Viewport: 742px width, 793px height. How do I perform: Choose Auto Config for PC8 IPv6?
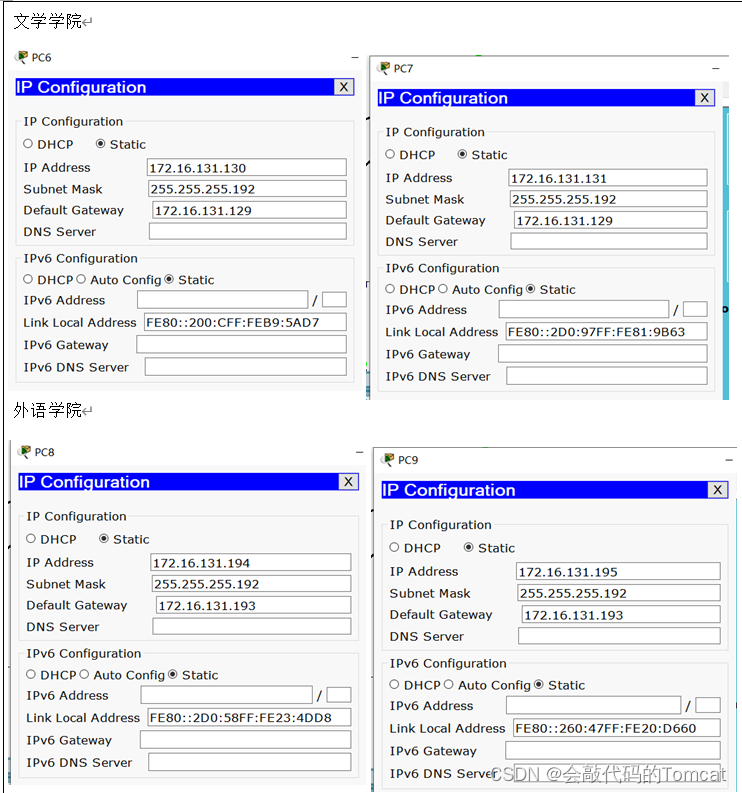(84, 674)
